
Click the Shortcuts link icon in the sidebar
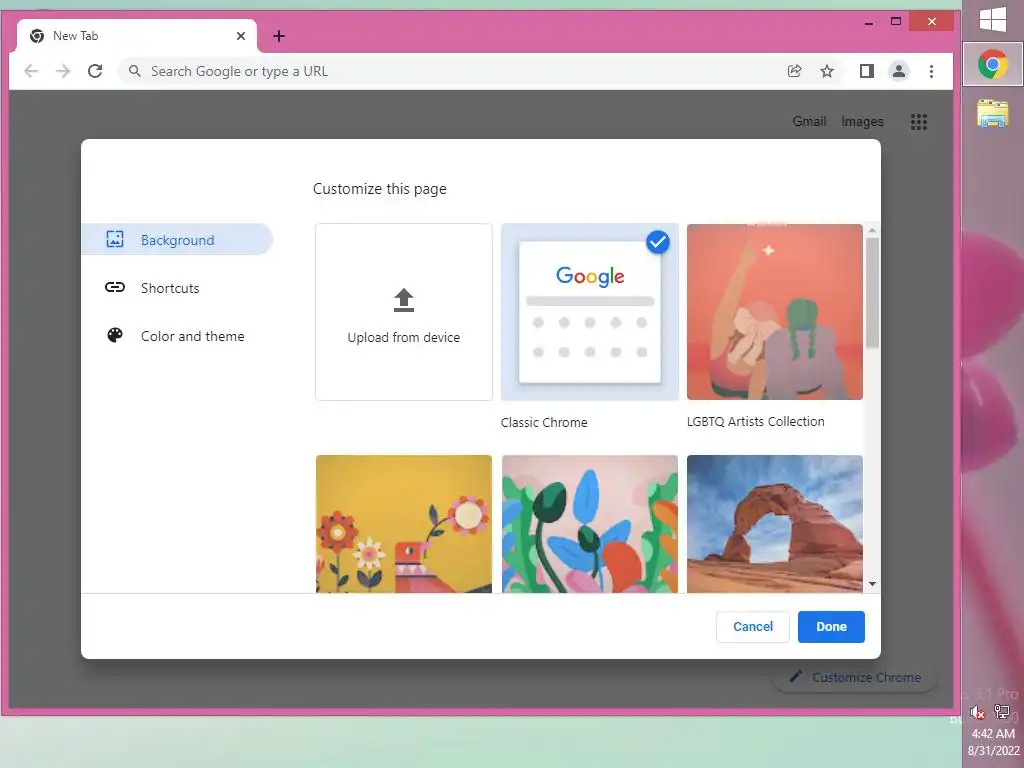[115, 287]
